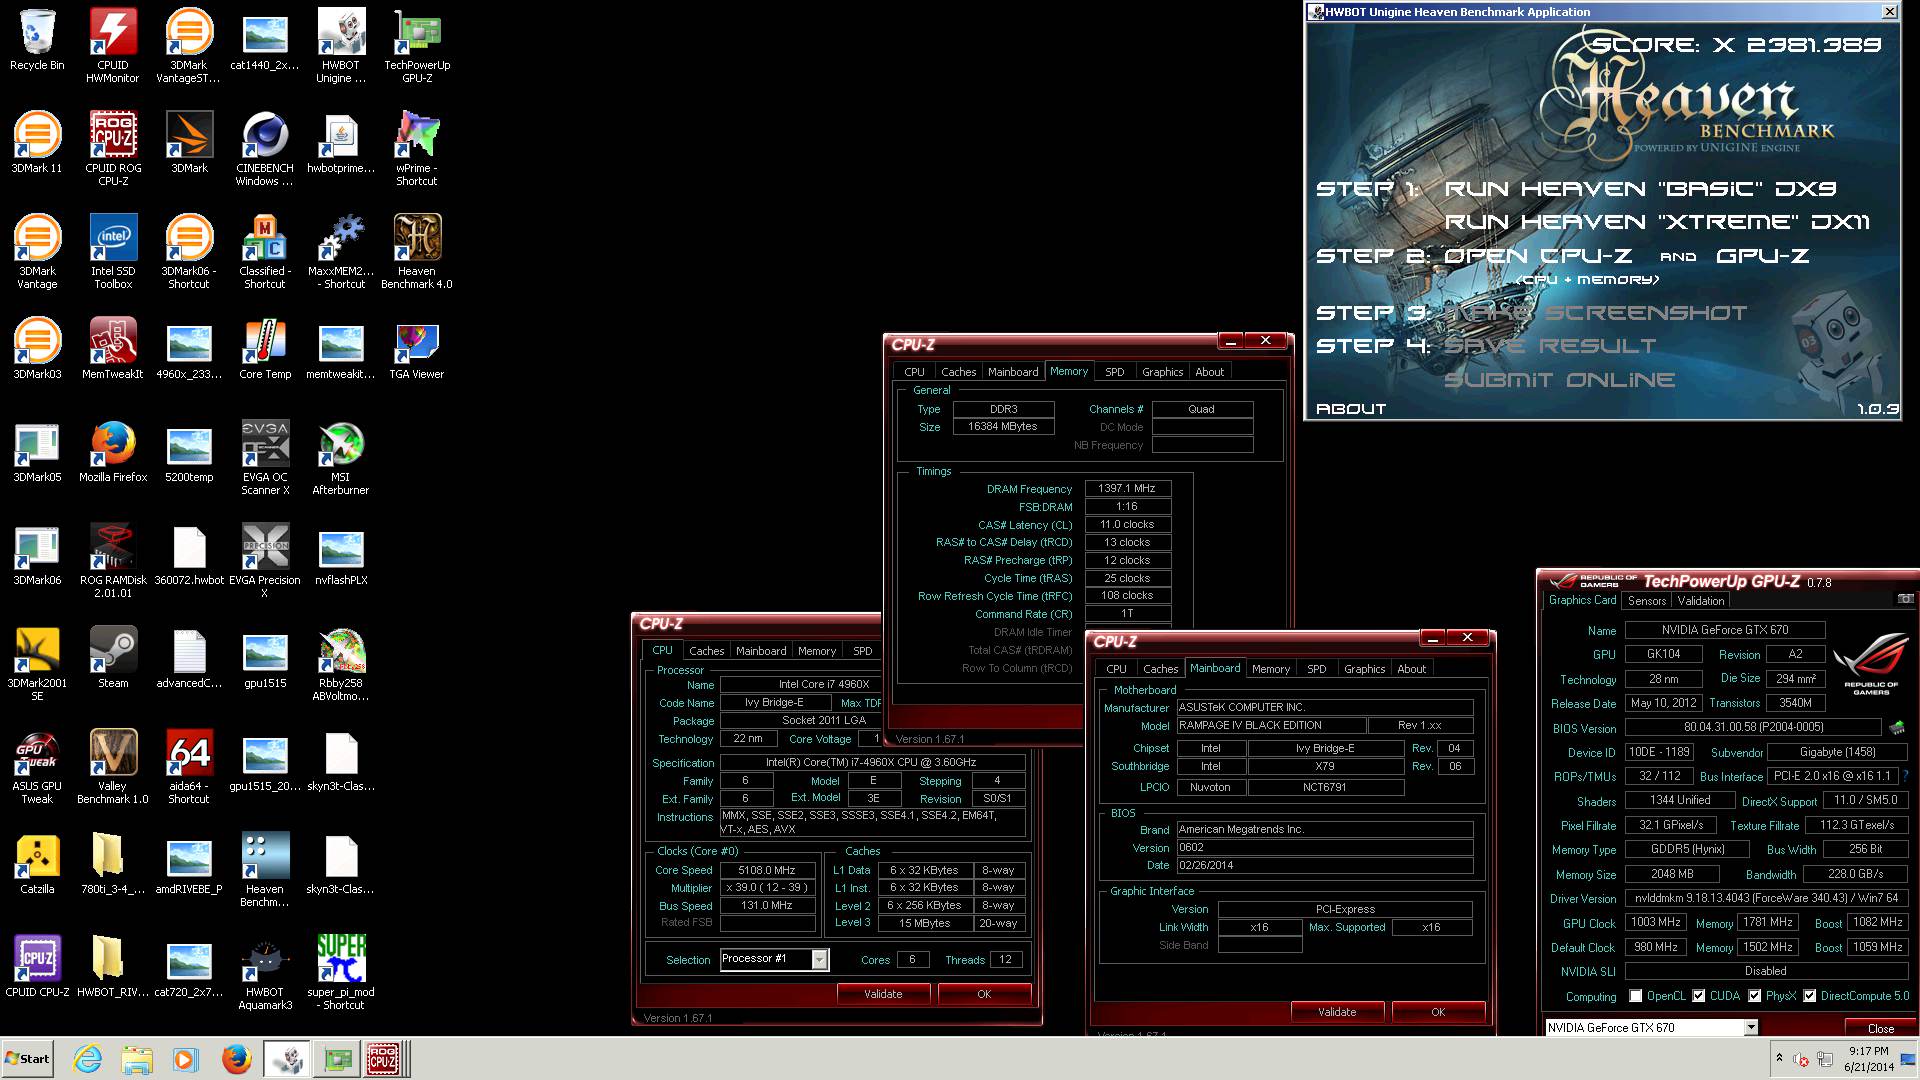
Task: Open TGA Viewer desktop icon
Action: pos(417,348)
